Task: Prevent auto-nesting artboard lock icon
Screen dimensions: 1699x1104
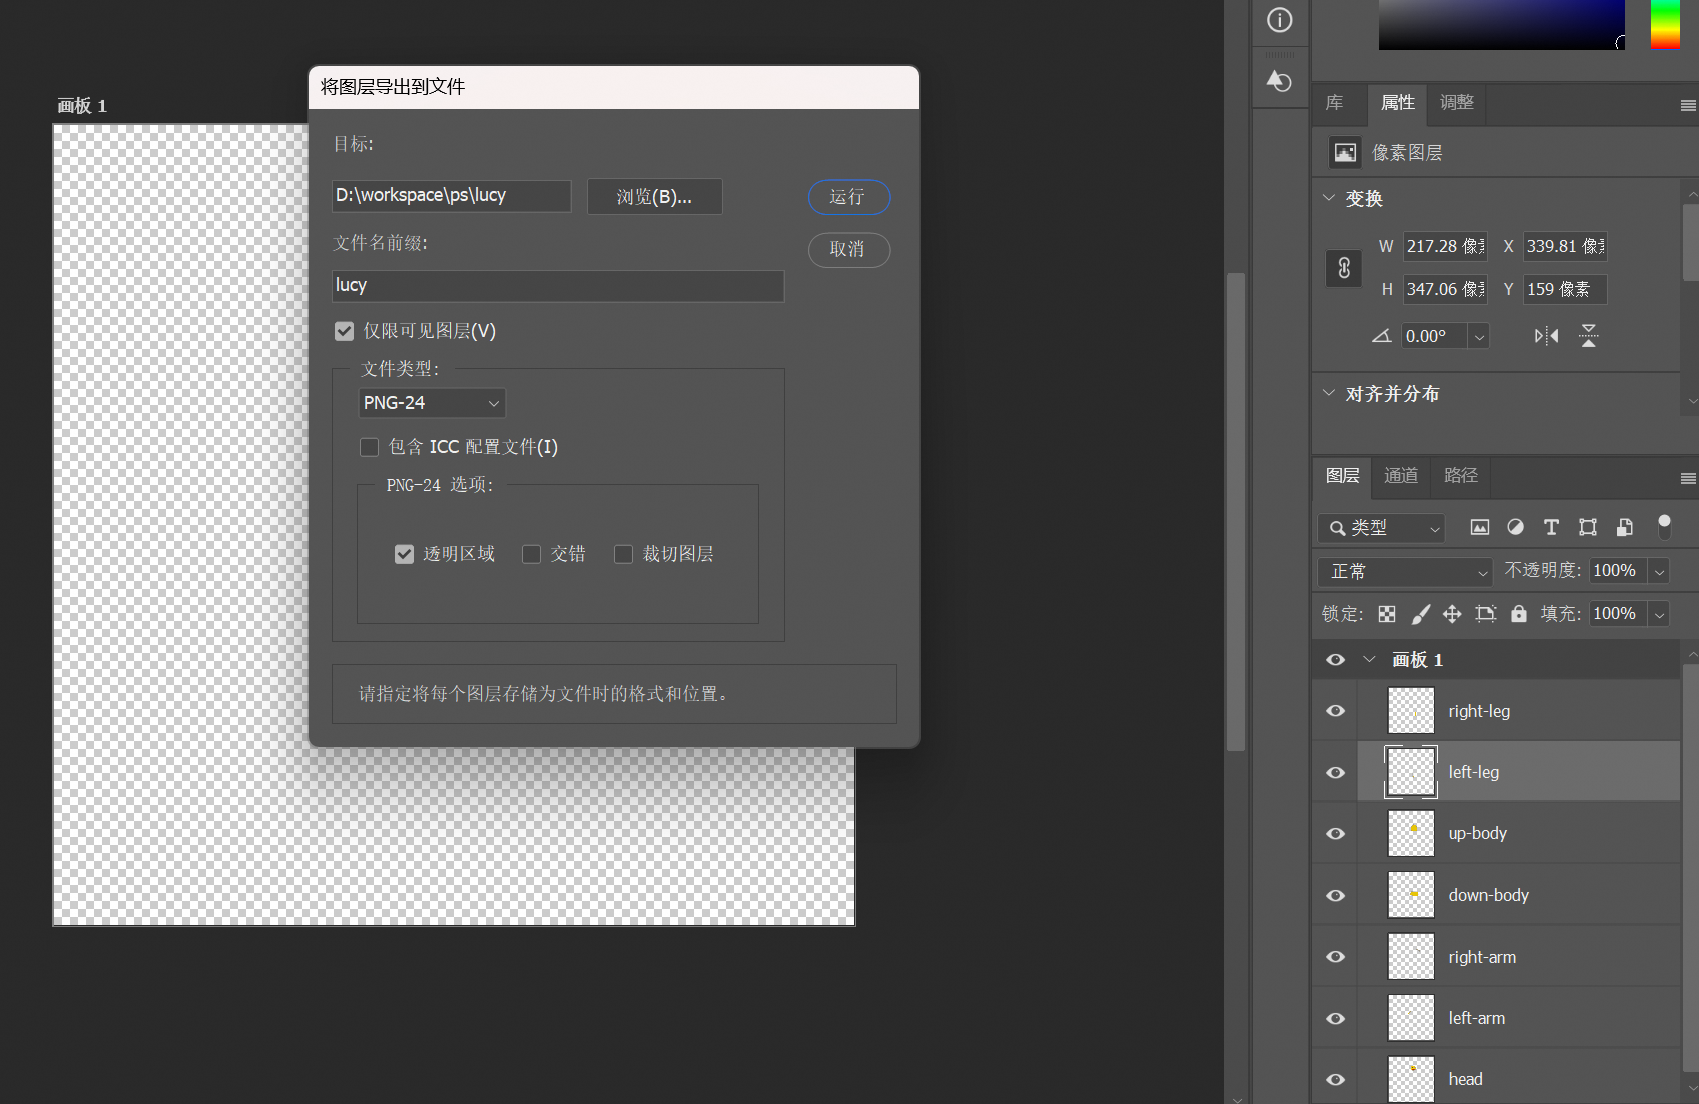Action: (x=1485, y=614)
